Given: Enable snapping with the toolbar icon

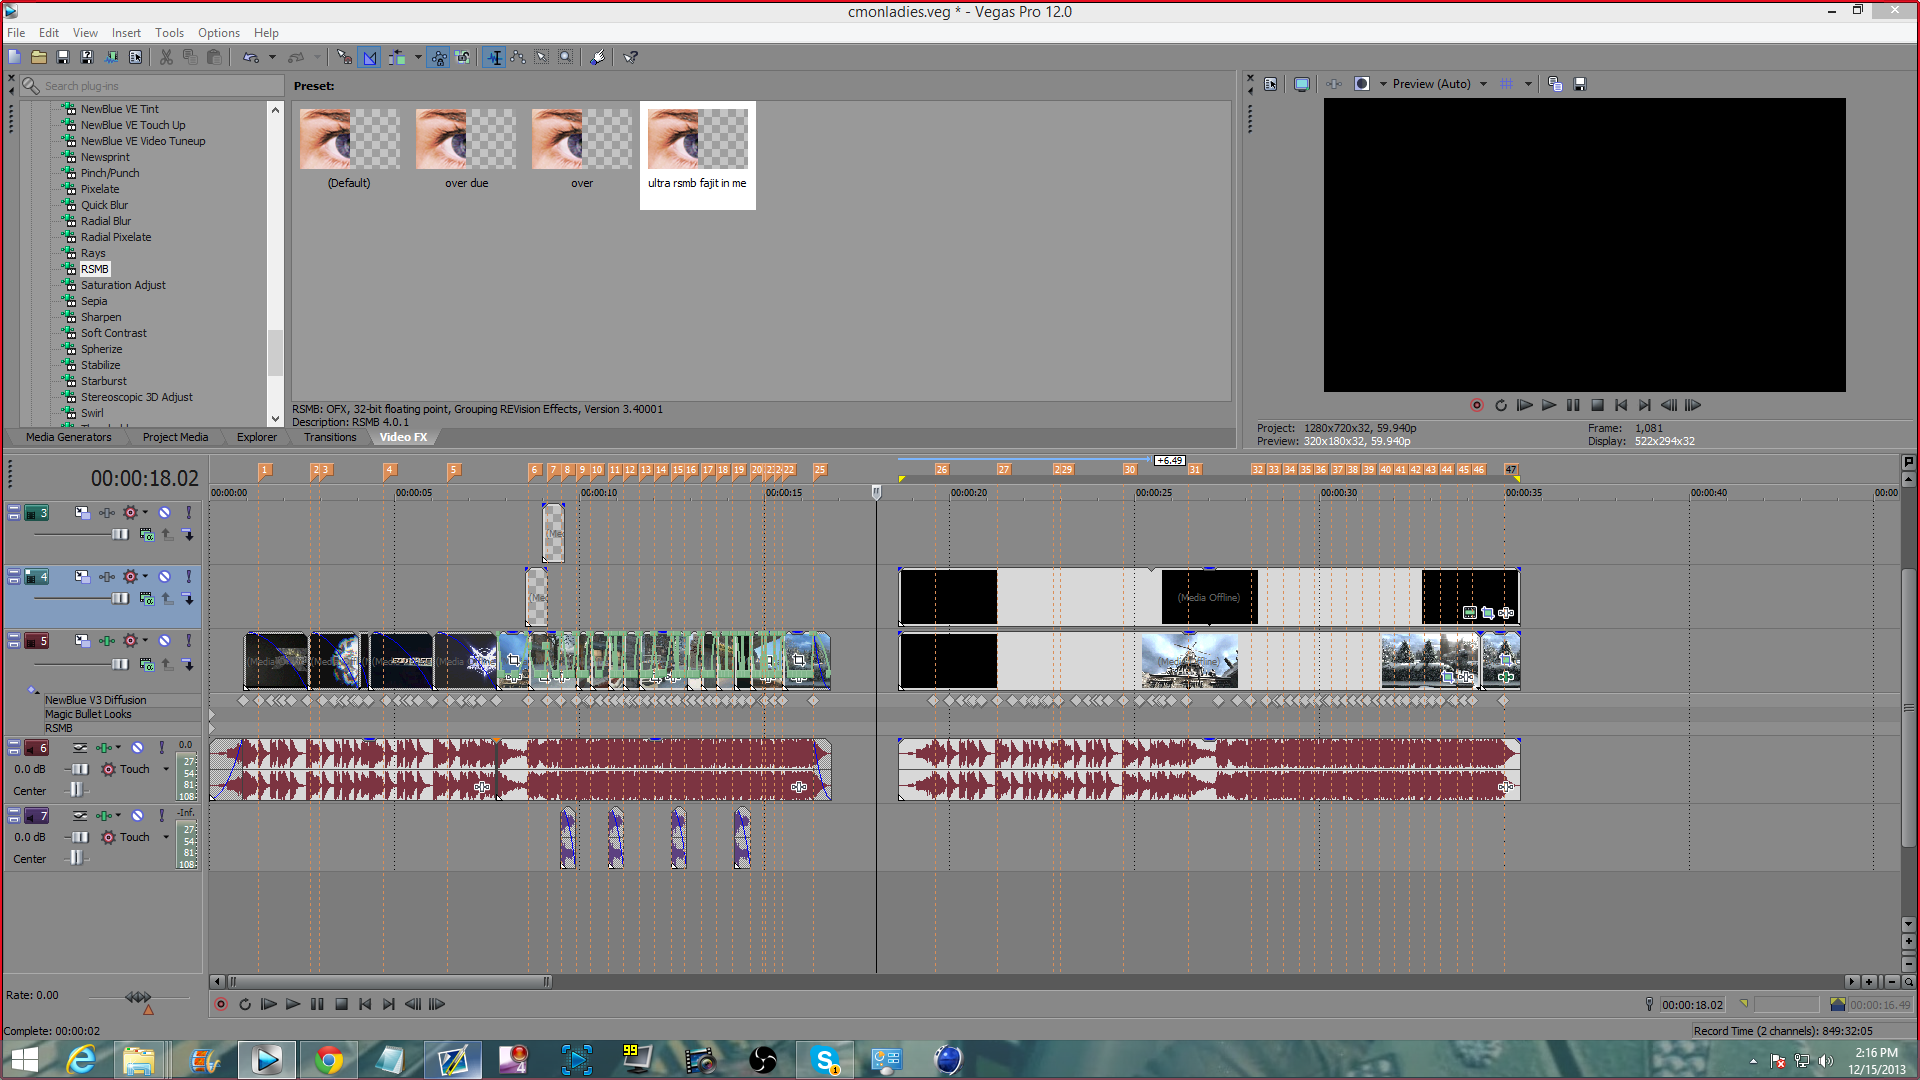Looking at the screenshot, I should [x=344, y=57].
